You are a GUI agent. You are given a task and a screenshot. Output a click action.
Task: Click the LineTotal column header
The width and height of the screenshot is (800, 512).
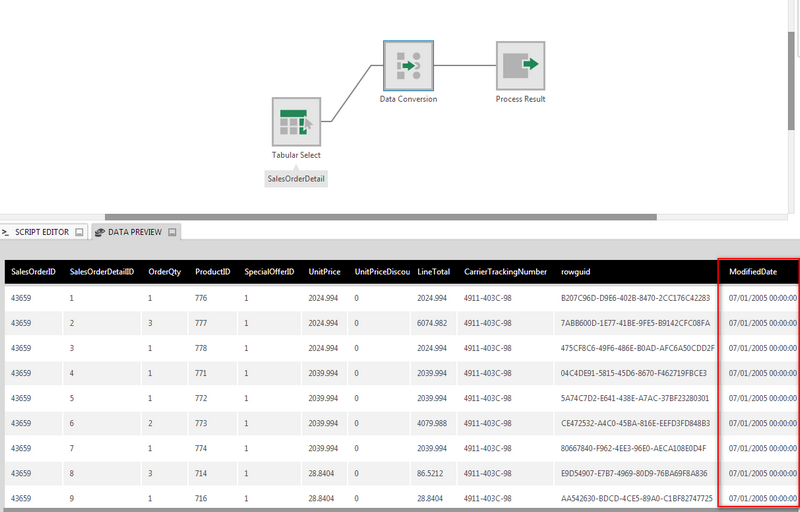(434, 271)
